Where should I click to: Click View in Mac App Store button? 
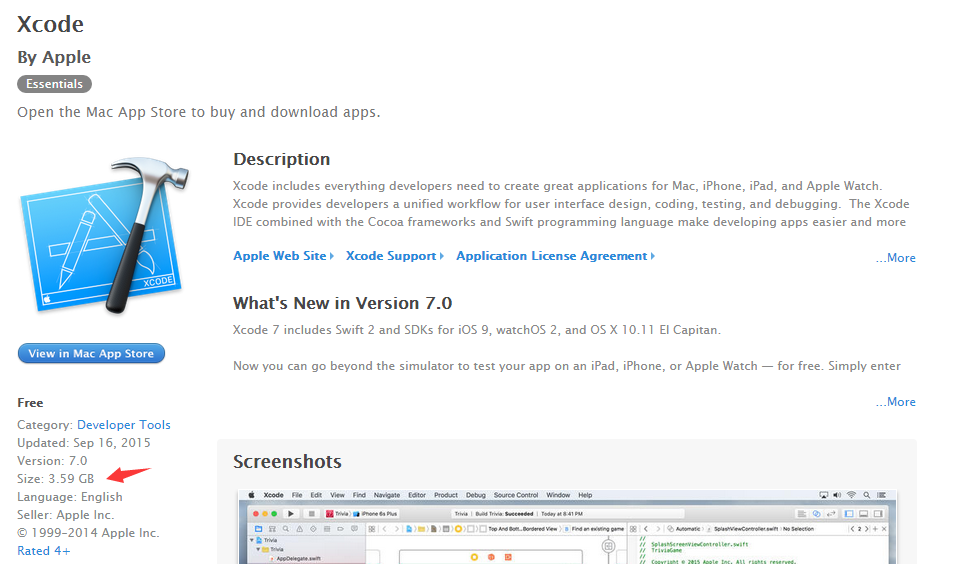click(91, 354)
